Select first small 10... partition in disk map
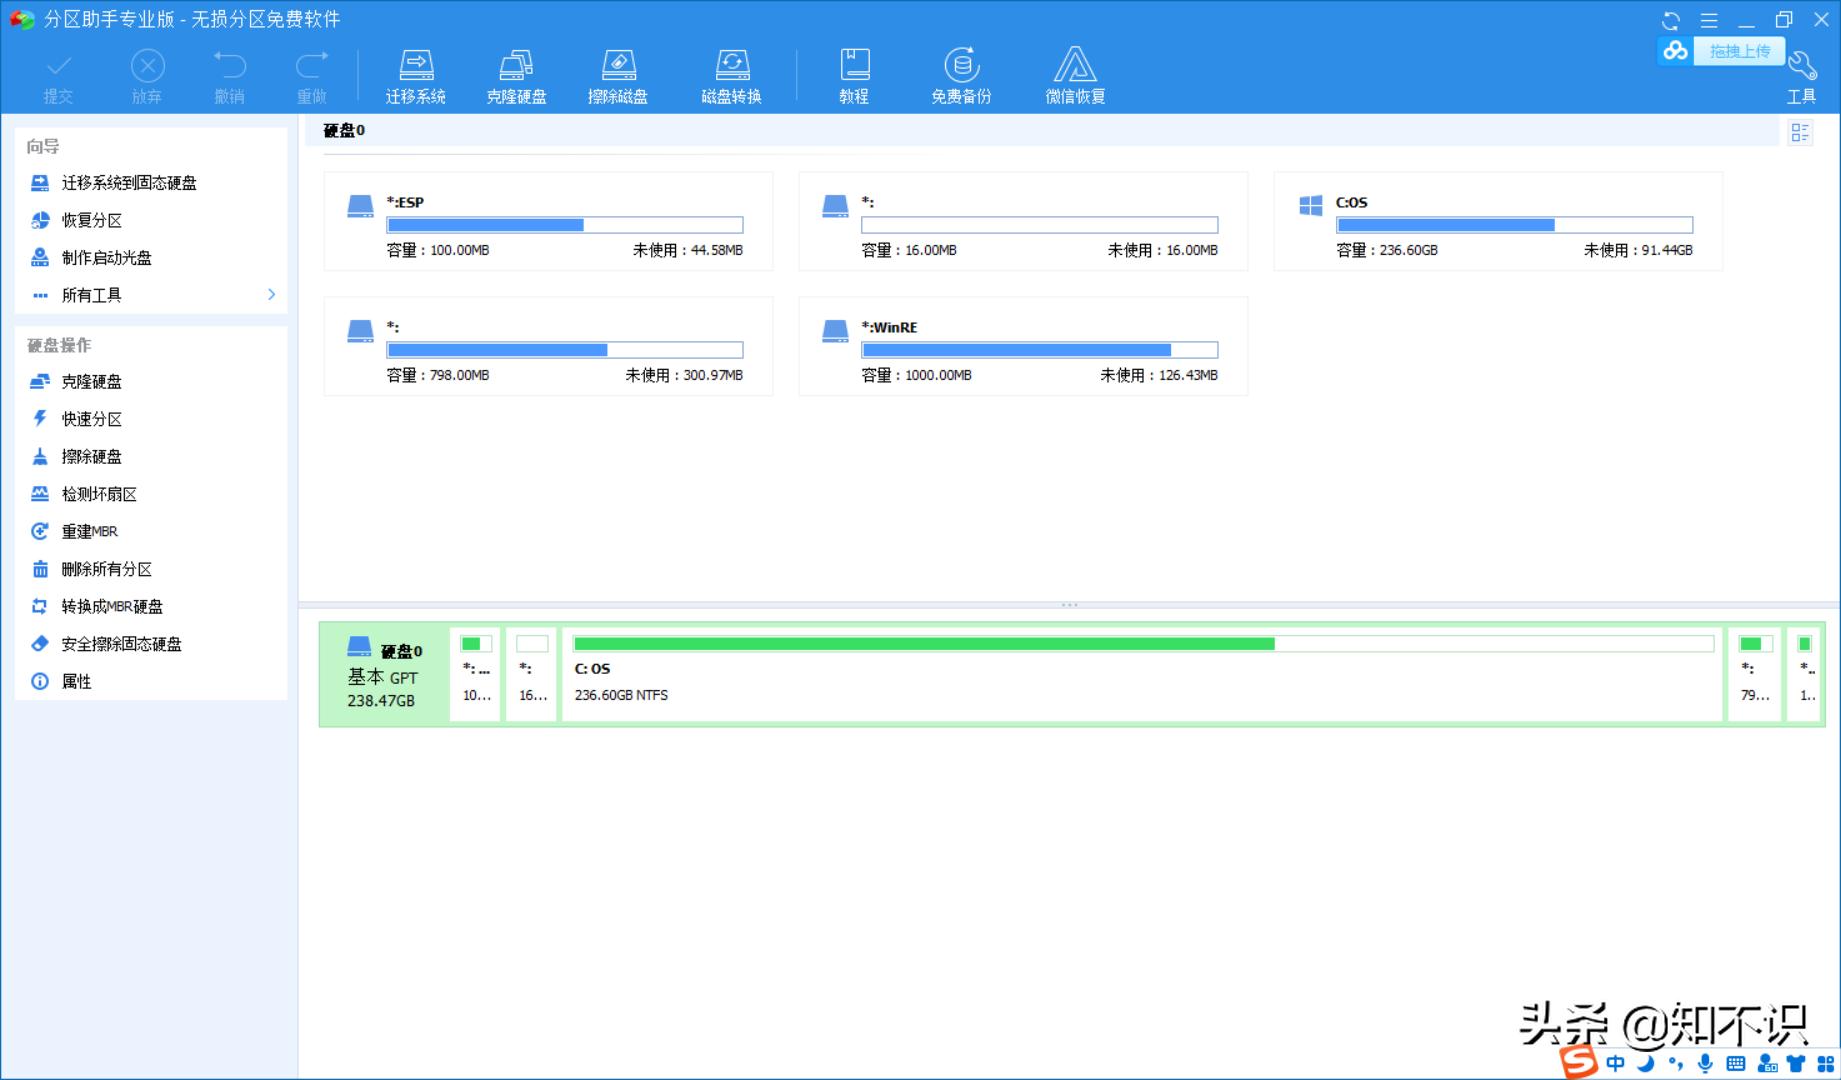The width and height of the screenshot is (1841, 1080). click(x=476, y=674)
